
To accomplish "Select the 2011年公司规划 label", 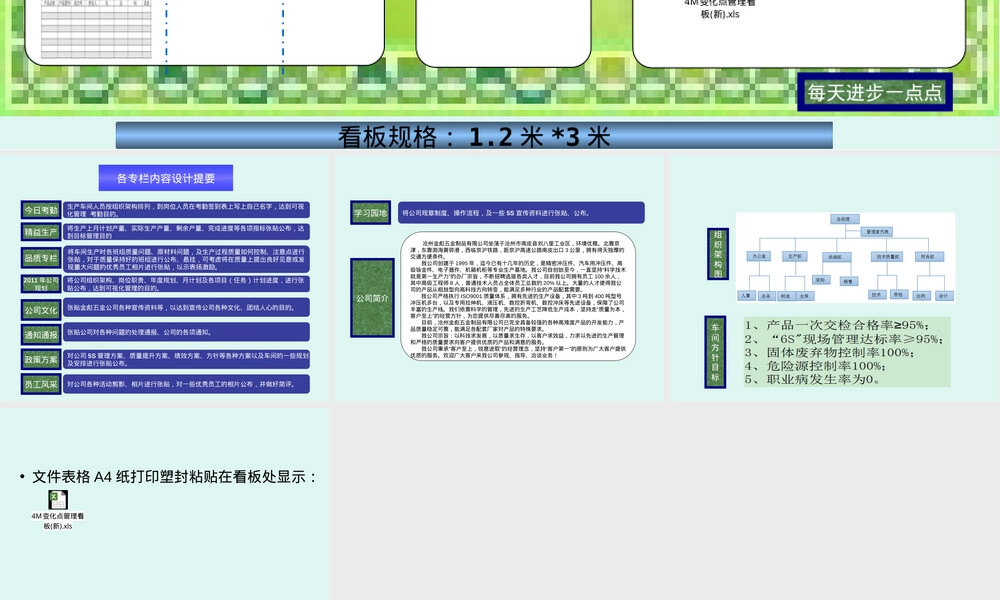I will coord(41,284).
